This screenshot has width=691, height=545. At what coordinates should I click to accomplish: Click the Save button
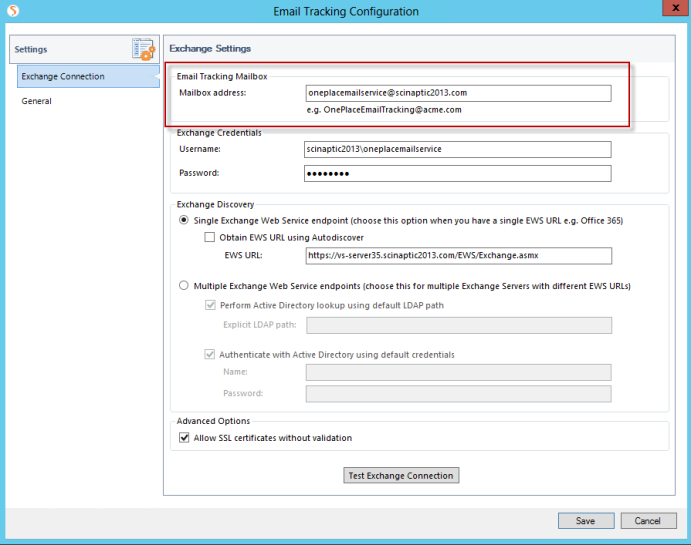586,521
